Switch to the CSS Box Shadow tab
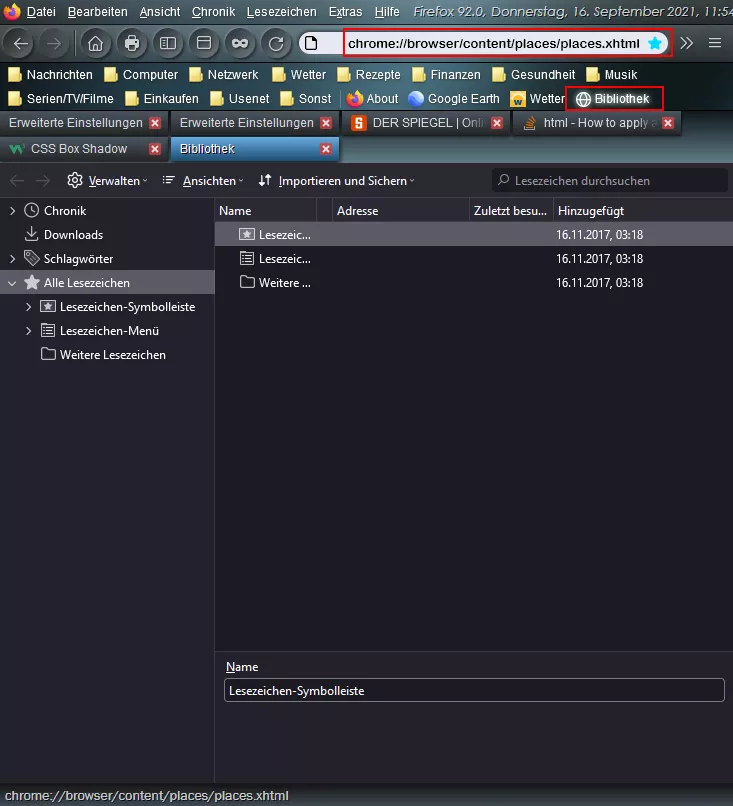 (x=78, y=149)
